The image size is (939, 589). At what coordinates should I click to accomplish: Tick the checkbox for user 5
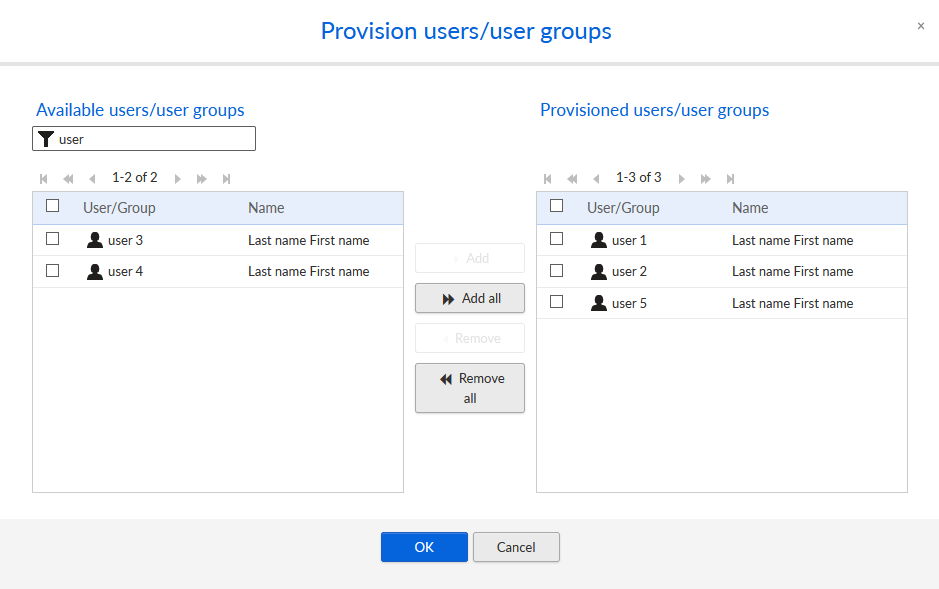coord(556,302)
